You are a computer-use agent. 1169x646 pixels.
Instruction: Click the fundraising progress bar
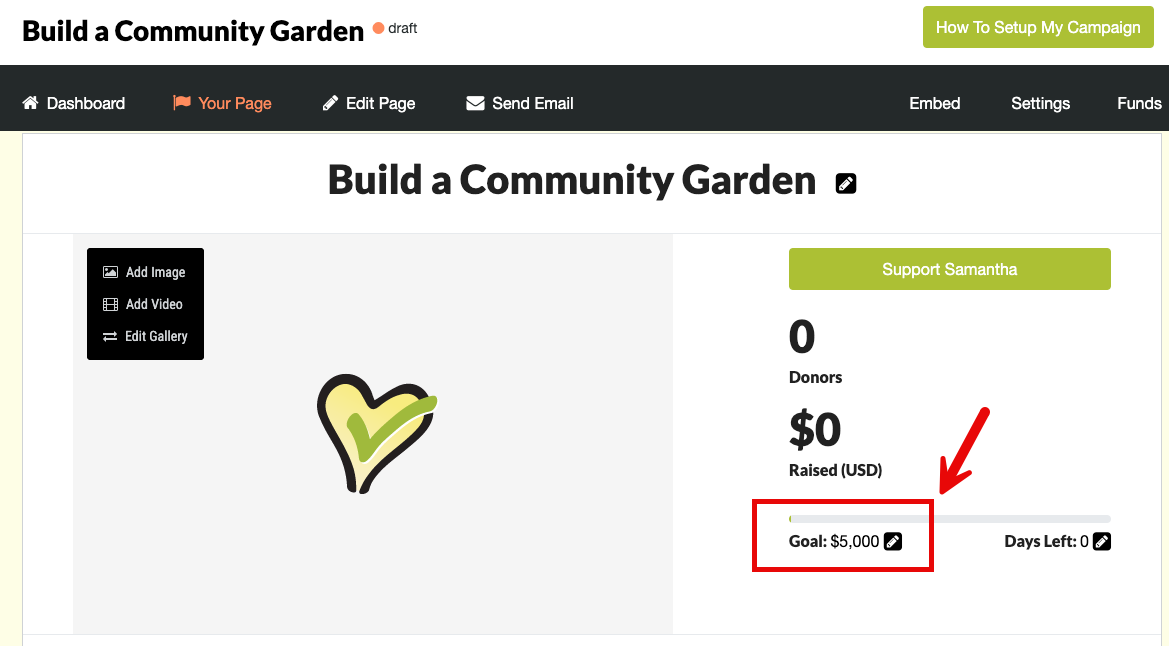949,518
